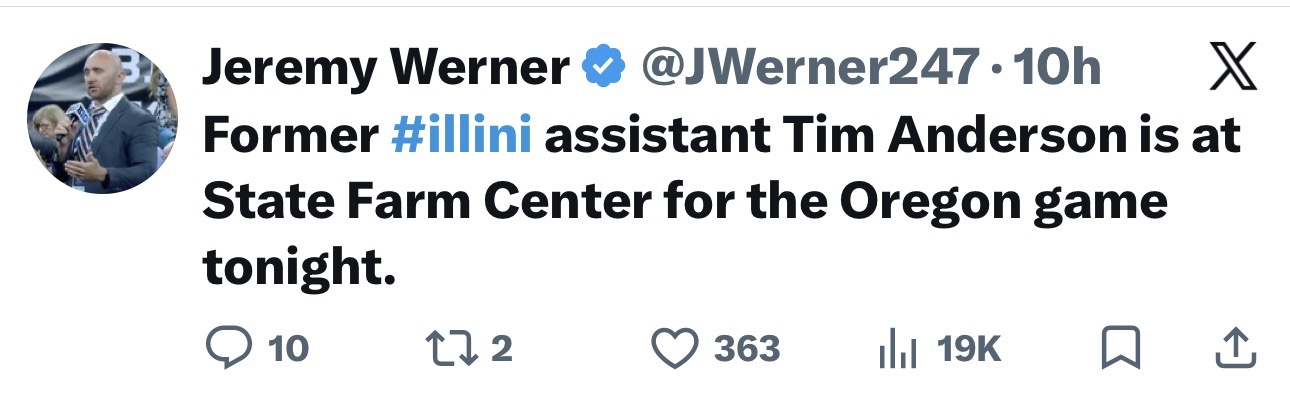Bookmark this tweet
The height and width of the screenshot is (409, 1290).
point(1119,348)
